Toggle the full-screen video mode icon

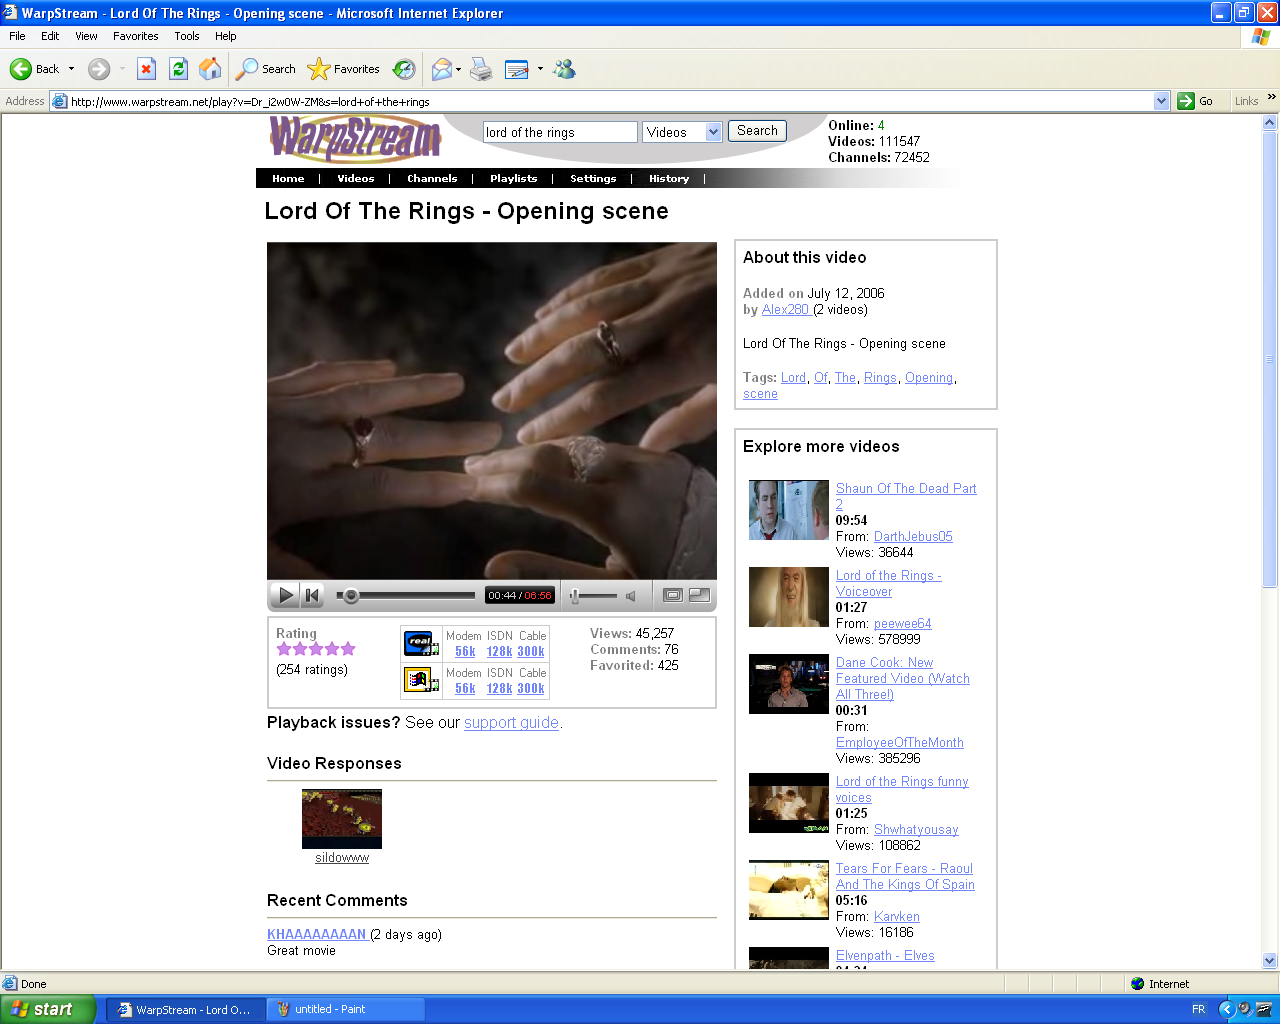(x=673, y=596)
